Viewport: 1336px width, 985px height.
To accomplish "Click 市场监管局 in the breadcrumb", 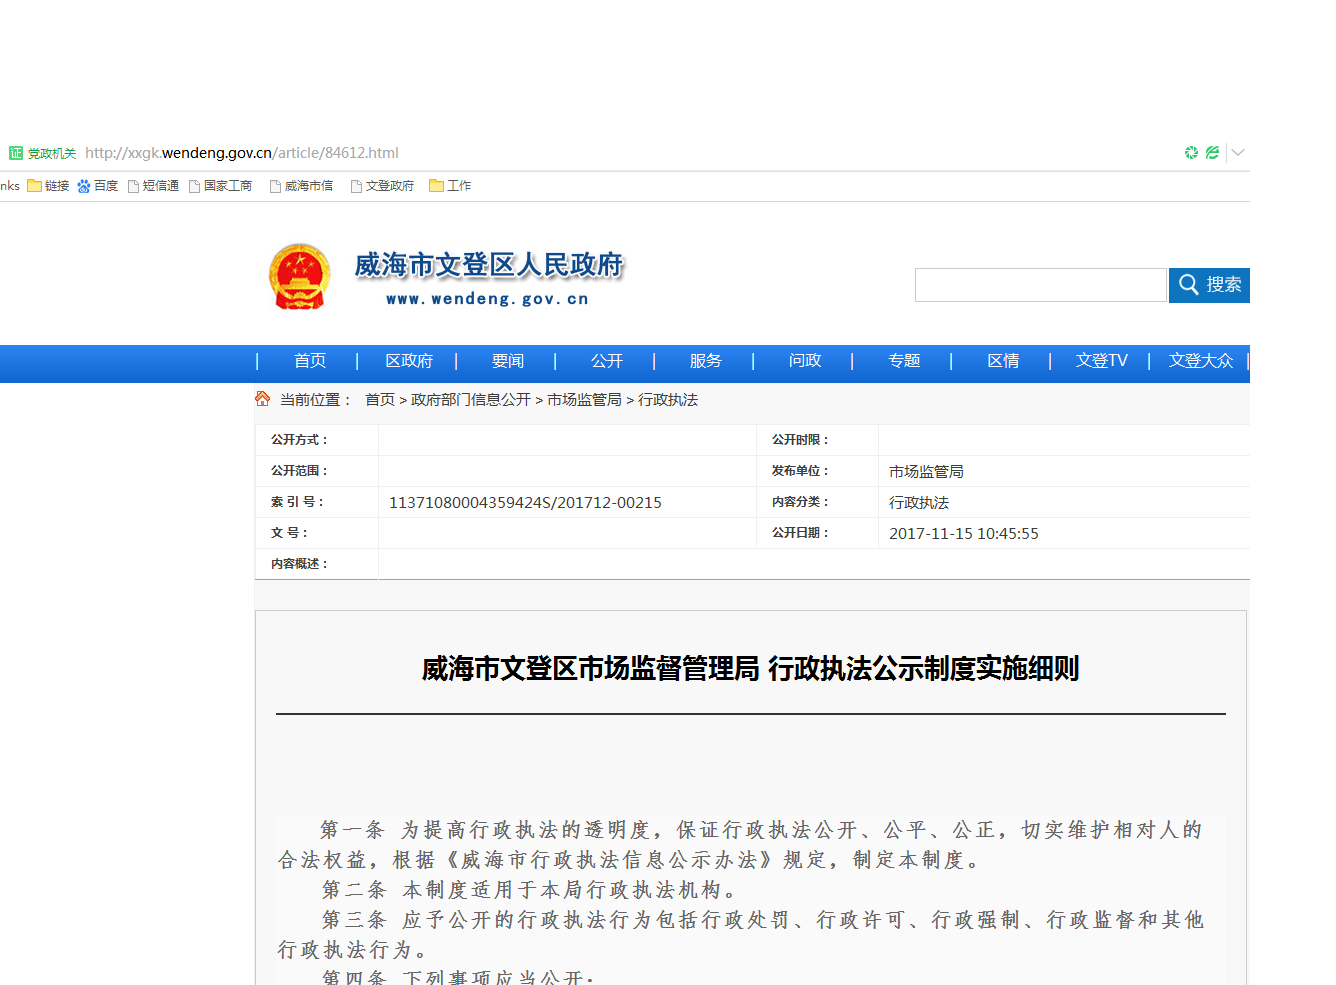I will 584,400.
